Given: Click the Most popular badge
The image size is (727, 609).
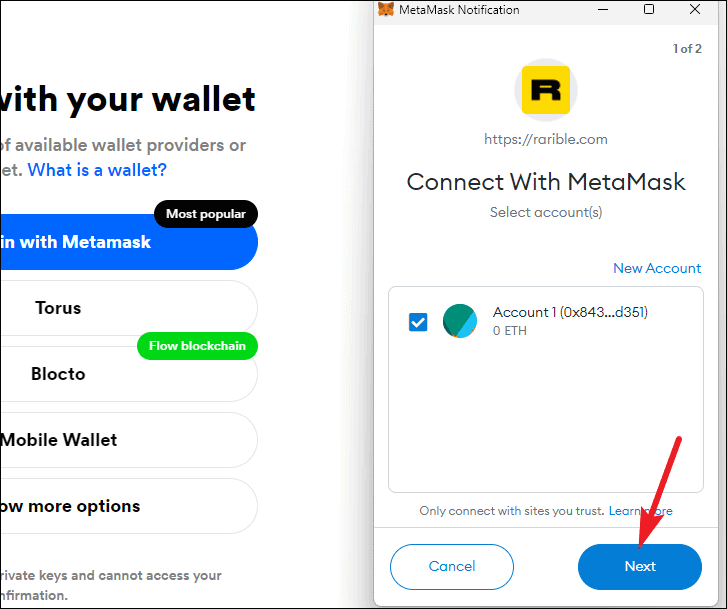Looking at the screenshot, I should tap(206, 214).
